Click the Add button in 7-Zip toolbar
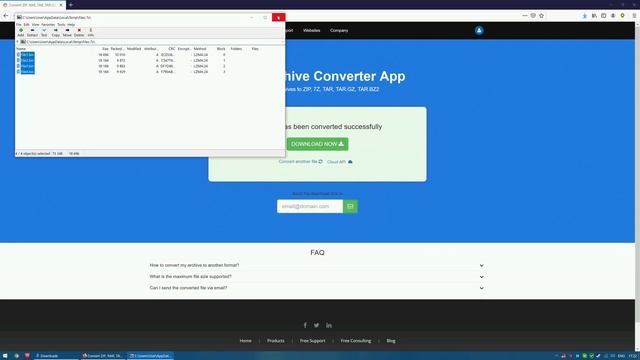This screenshot has width=640, height=360. (21, 32)
